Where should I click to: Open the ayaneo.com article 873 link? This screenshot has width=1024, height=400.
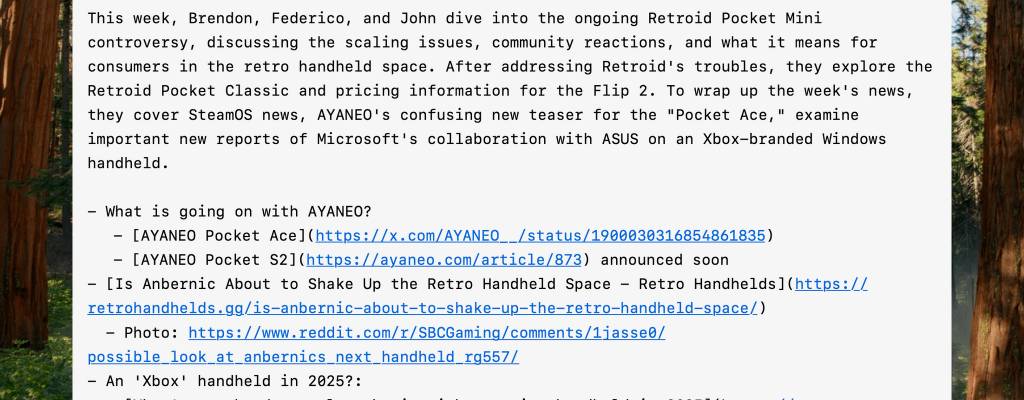point(431,260)
